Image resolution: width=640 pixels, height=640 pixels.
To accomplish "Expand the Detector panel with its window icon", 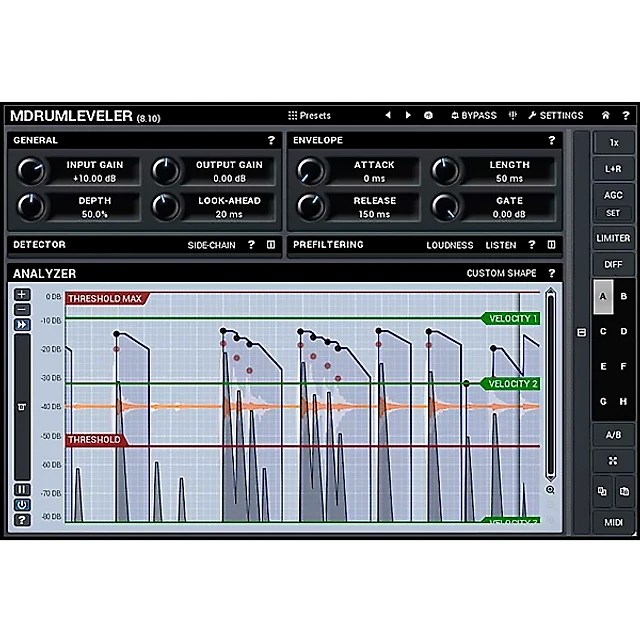I will click(271, 245).
